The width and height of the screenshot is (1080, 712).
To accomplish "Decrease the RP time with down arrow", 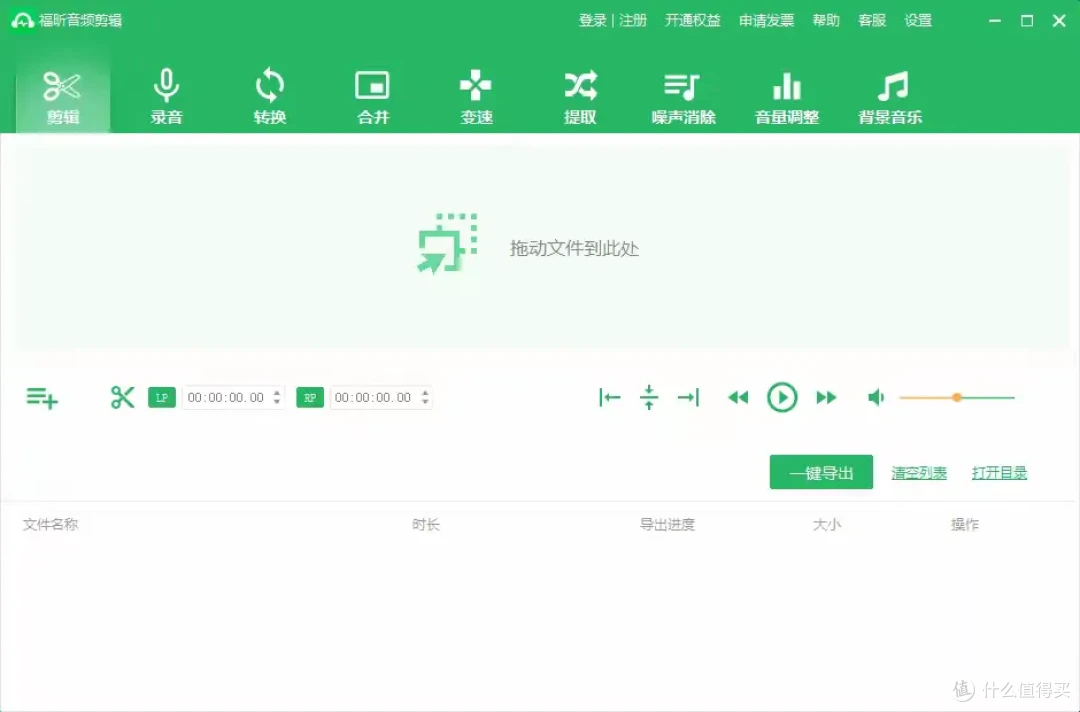I will [x=425, y=402].
